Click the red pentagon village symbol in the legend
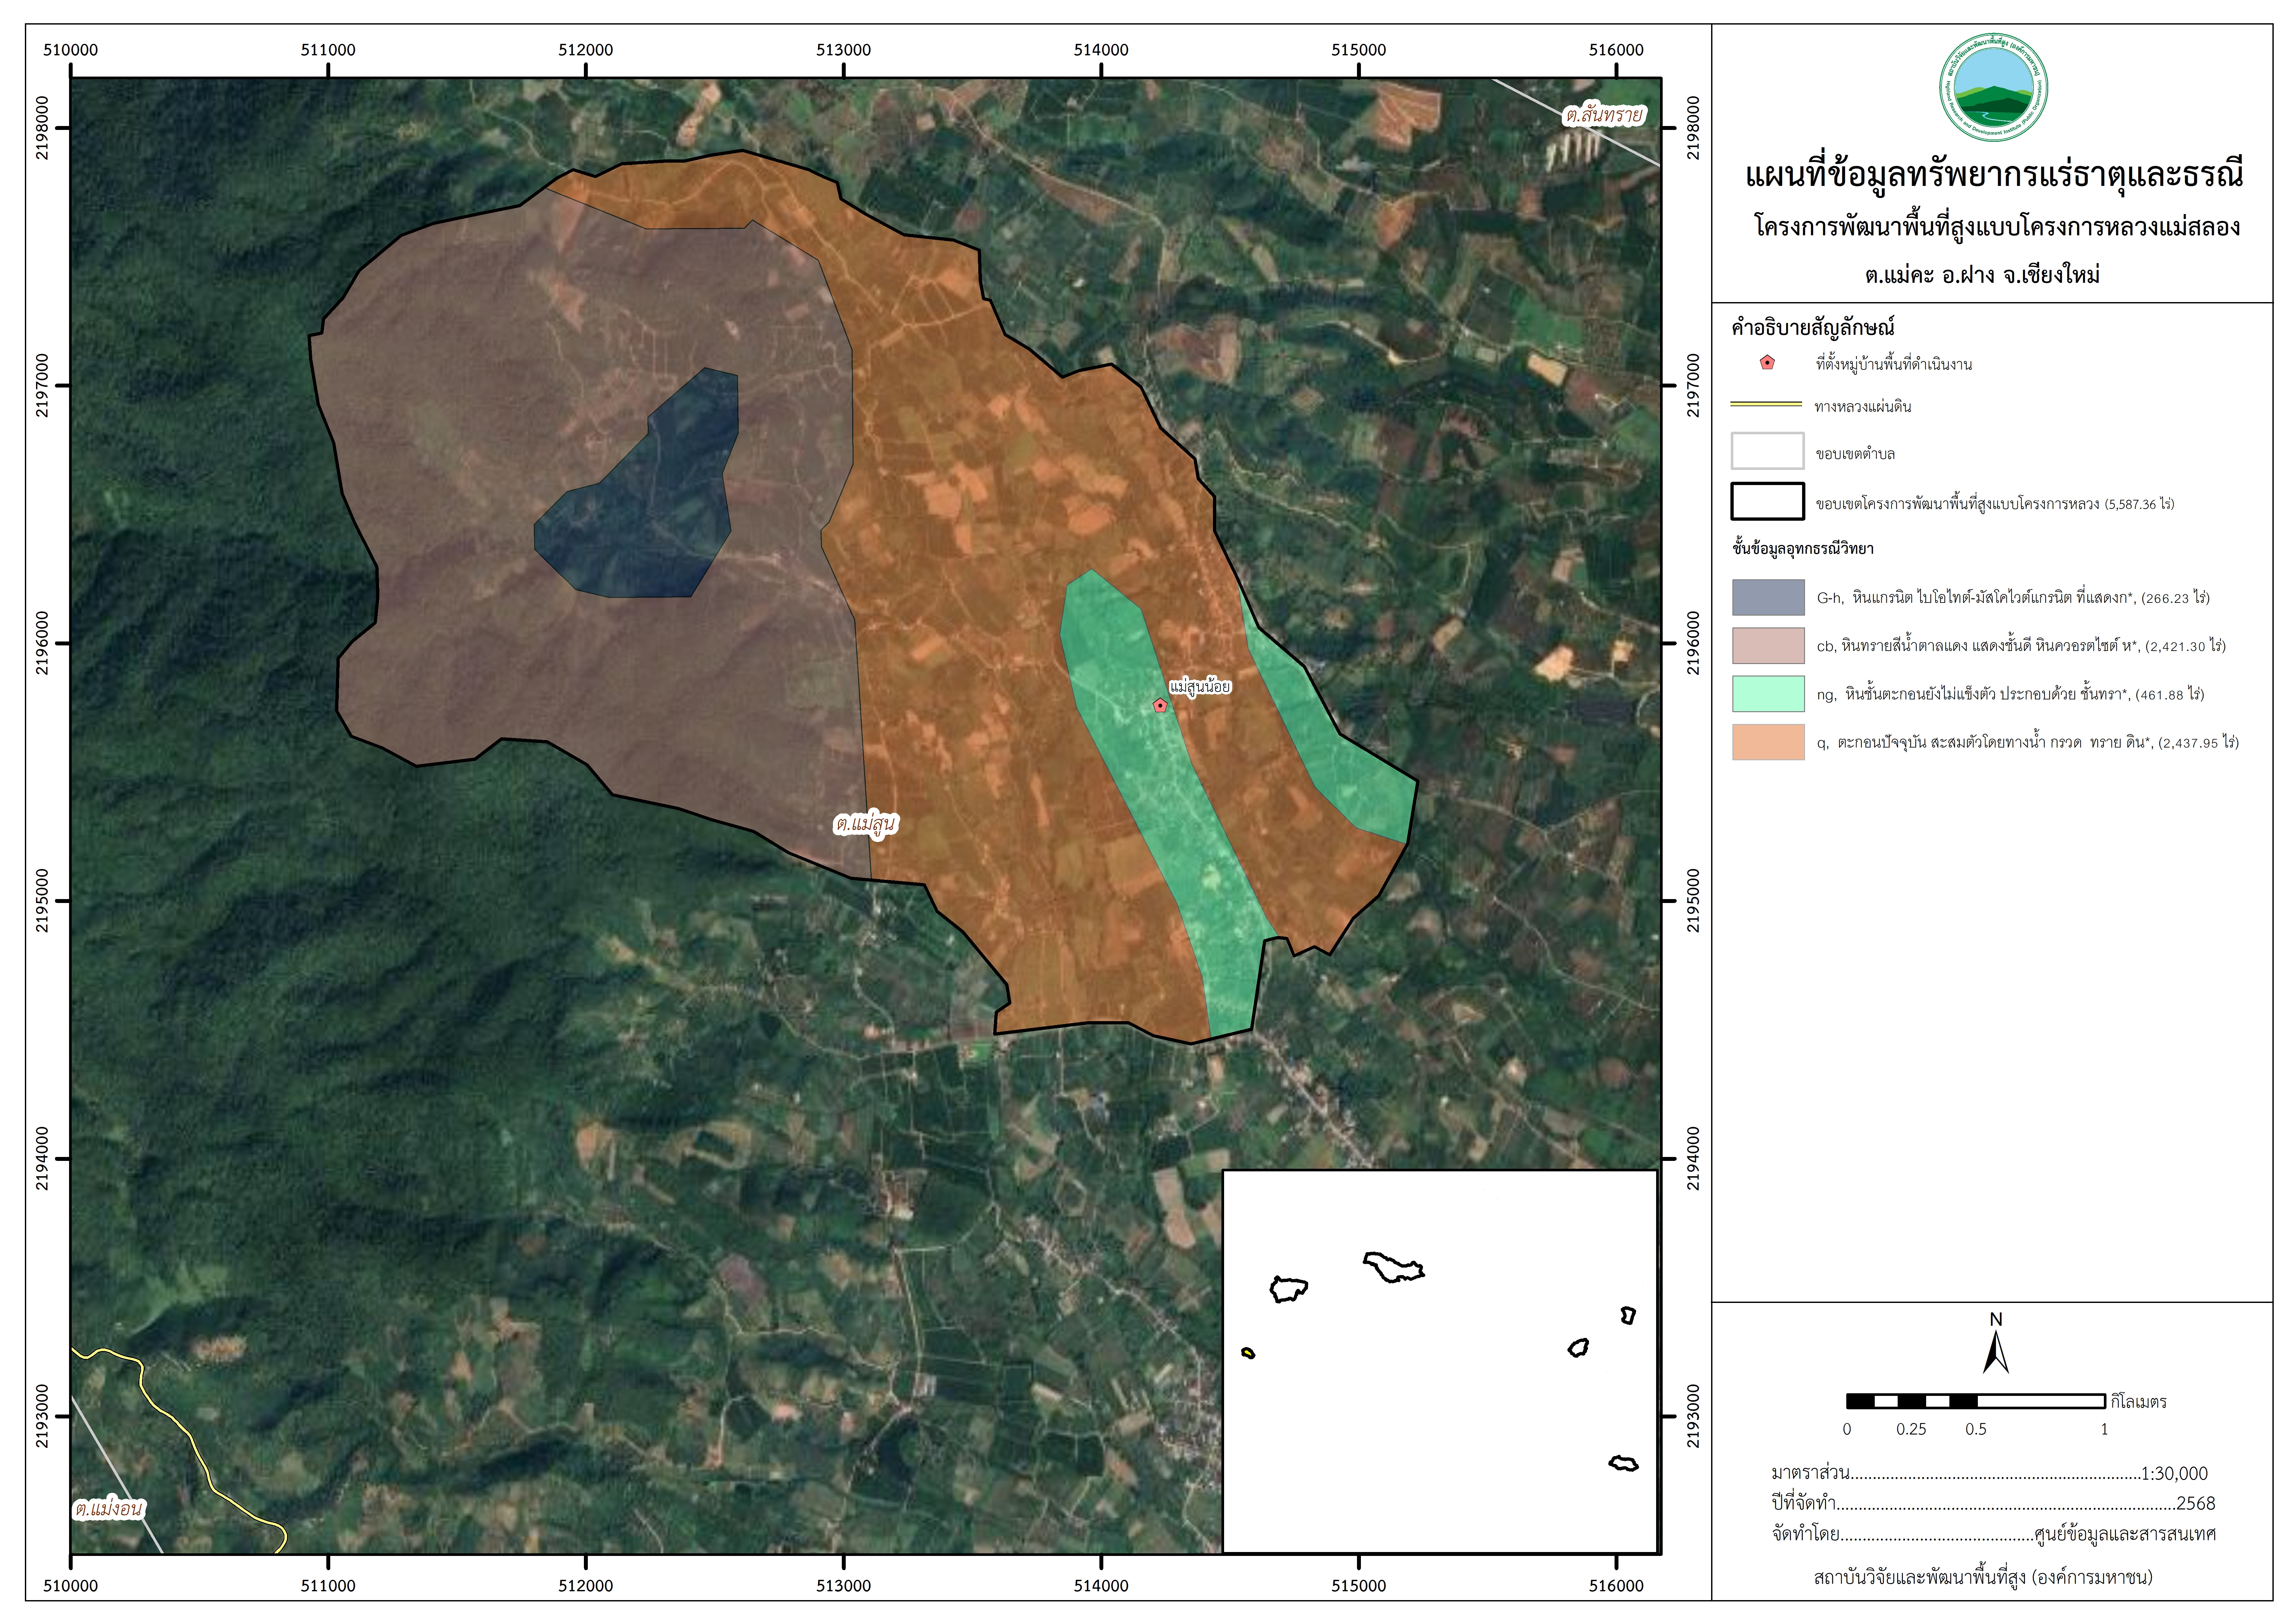This screenshot has width=2295, height=1624. [x=1767, y=363]
